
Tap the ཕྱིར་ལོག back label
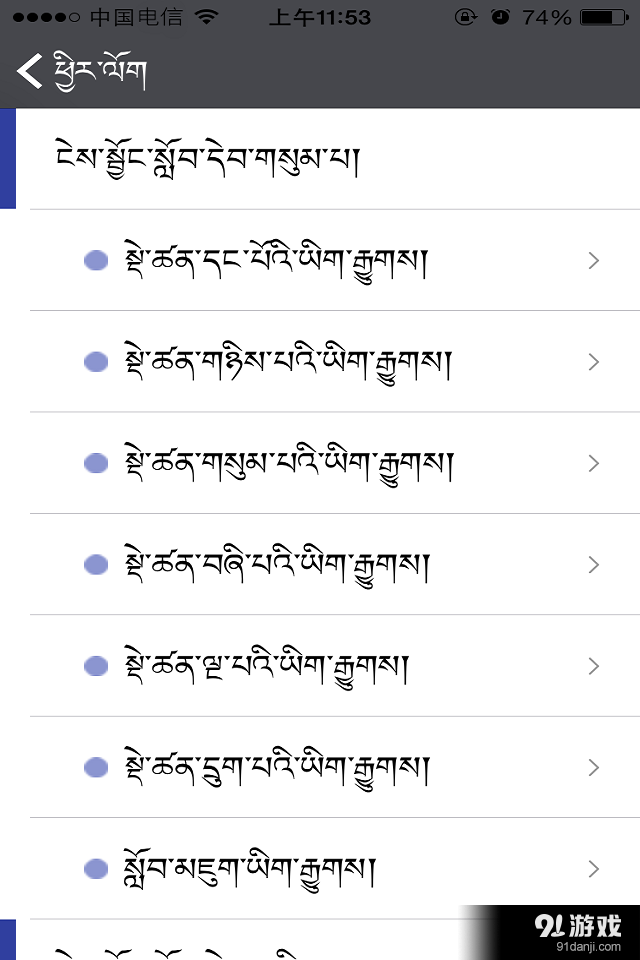click(101, 72)
